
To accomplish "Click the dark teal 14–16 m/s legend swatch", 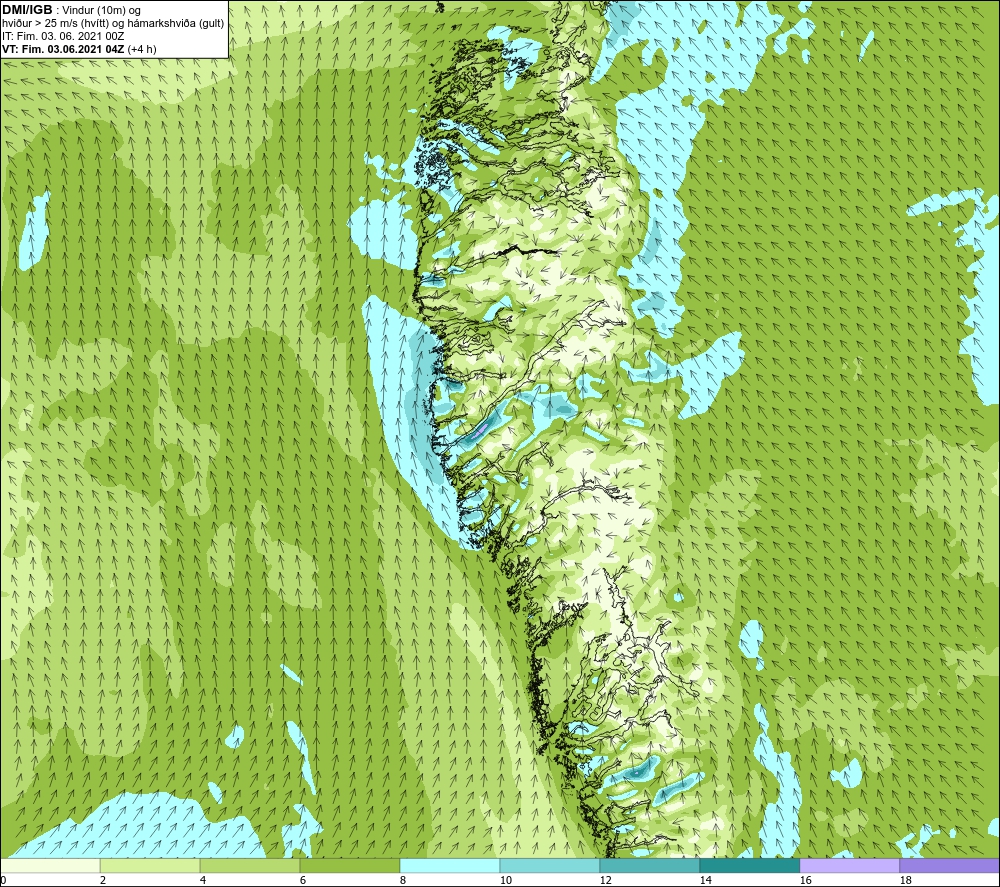I will point(749,866).
